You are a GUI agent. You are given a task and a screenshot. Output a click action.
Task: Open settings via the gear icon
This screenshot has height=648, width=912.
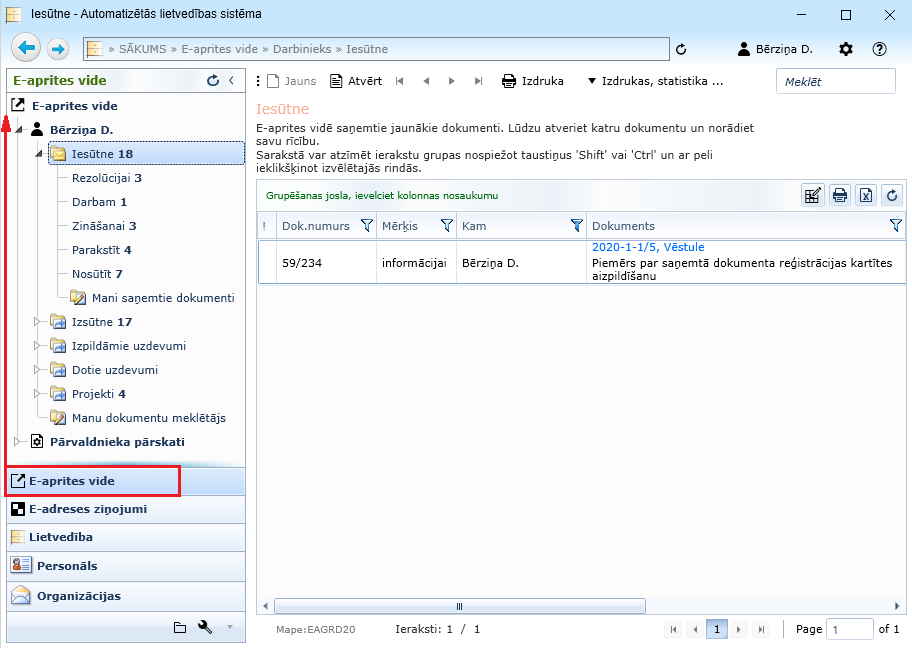coord(846,49)
